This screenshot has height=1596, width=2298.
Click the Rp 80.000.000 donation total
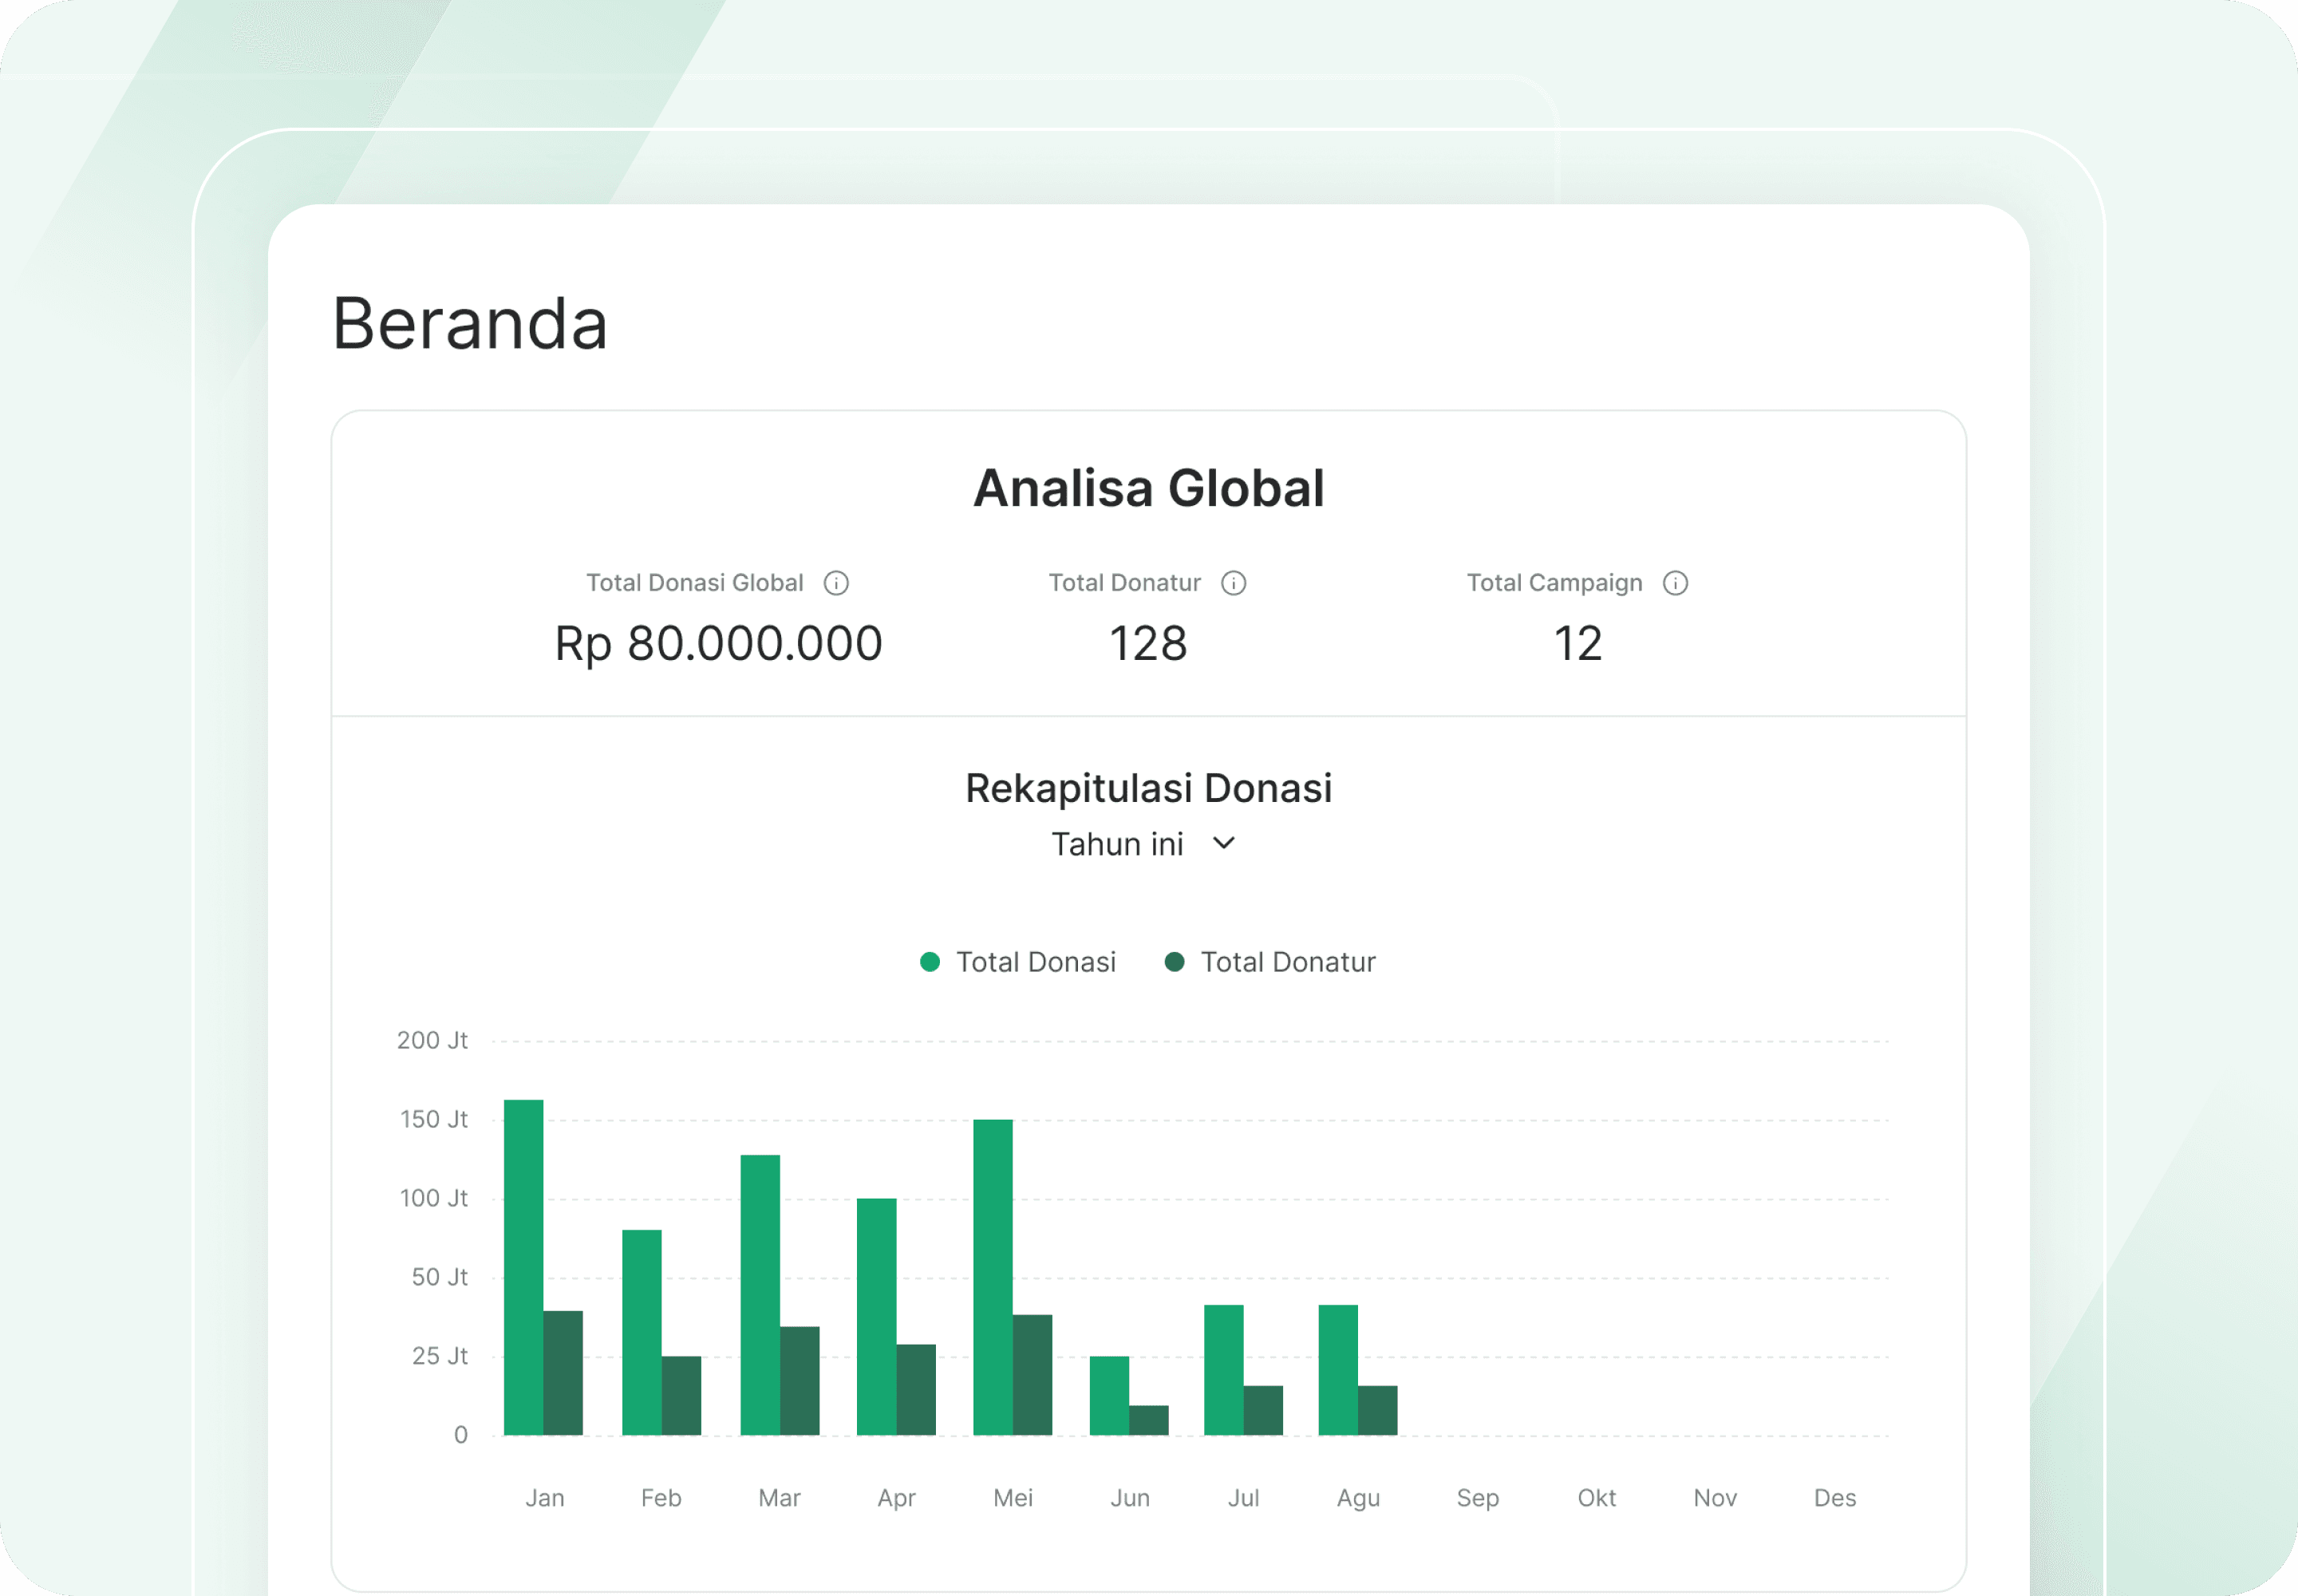718,643
